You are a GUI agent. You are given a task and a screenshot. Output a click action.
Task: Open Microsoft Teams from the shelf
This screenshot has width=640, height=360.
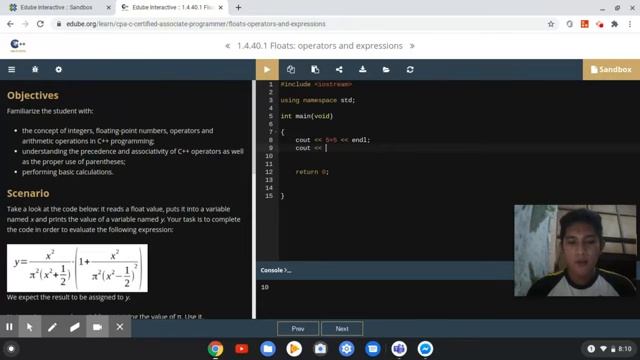[x=399, y=349]
